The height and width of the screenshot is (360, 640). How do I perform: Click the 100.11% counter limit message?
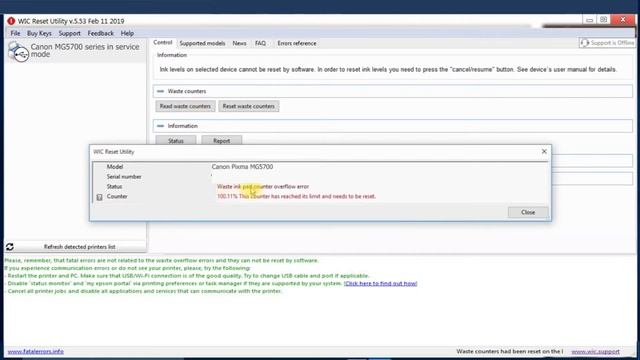click(296, 196)
